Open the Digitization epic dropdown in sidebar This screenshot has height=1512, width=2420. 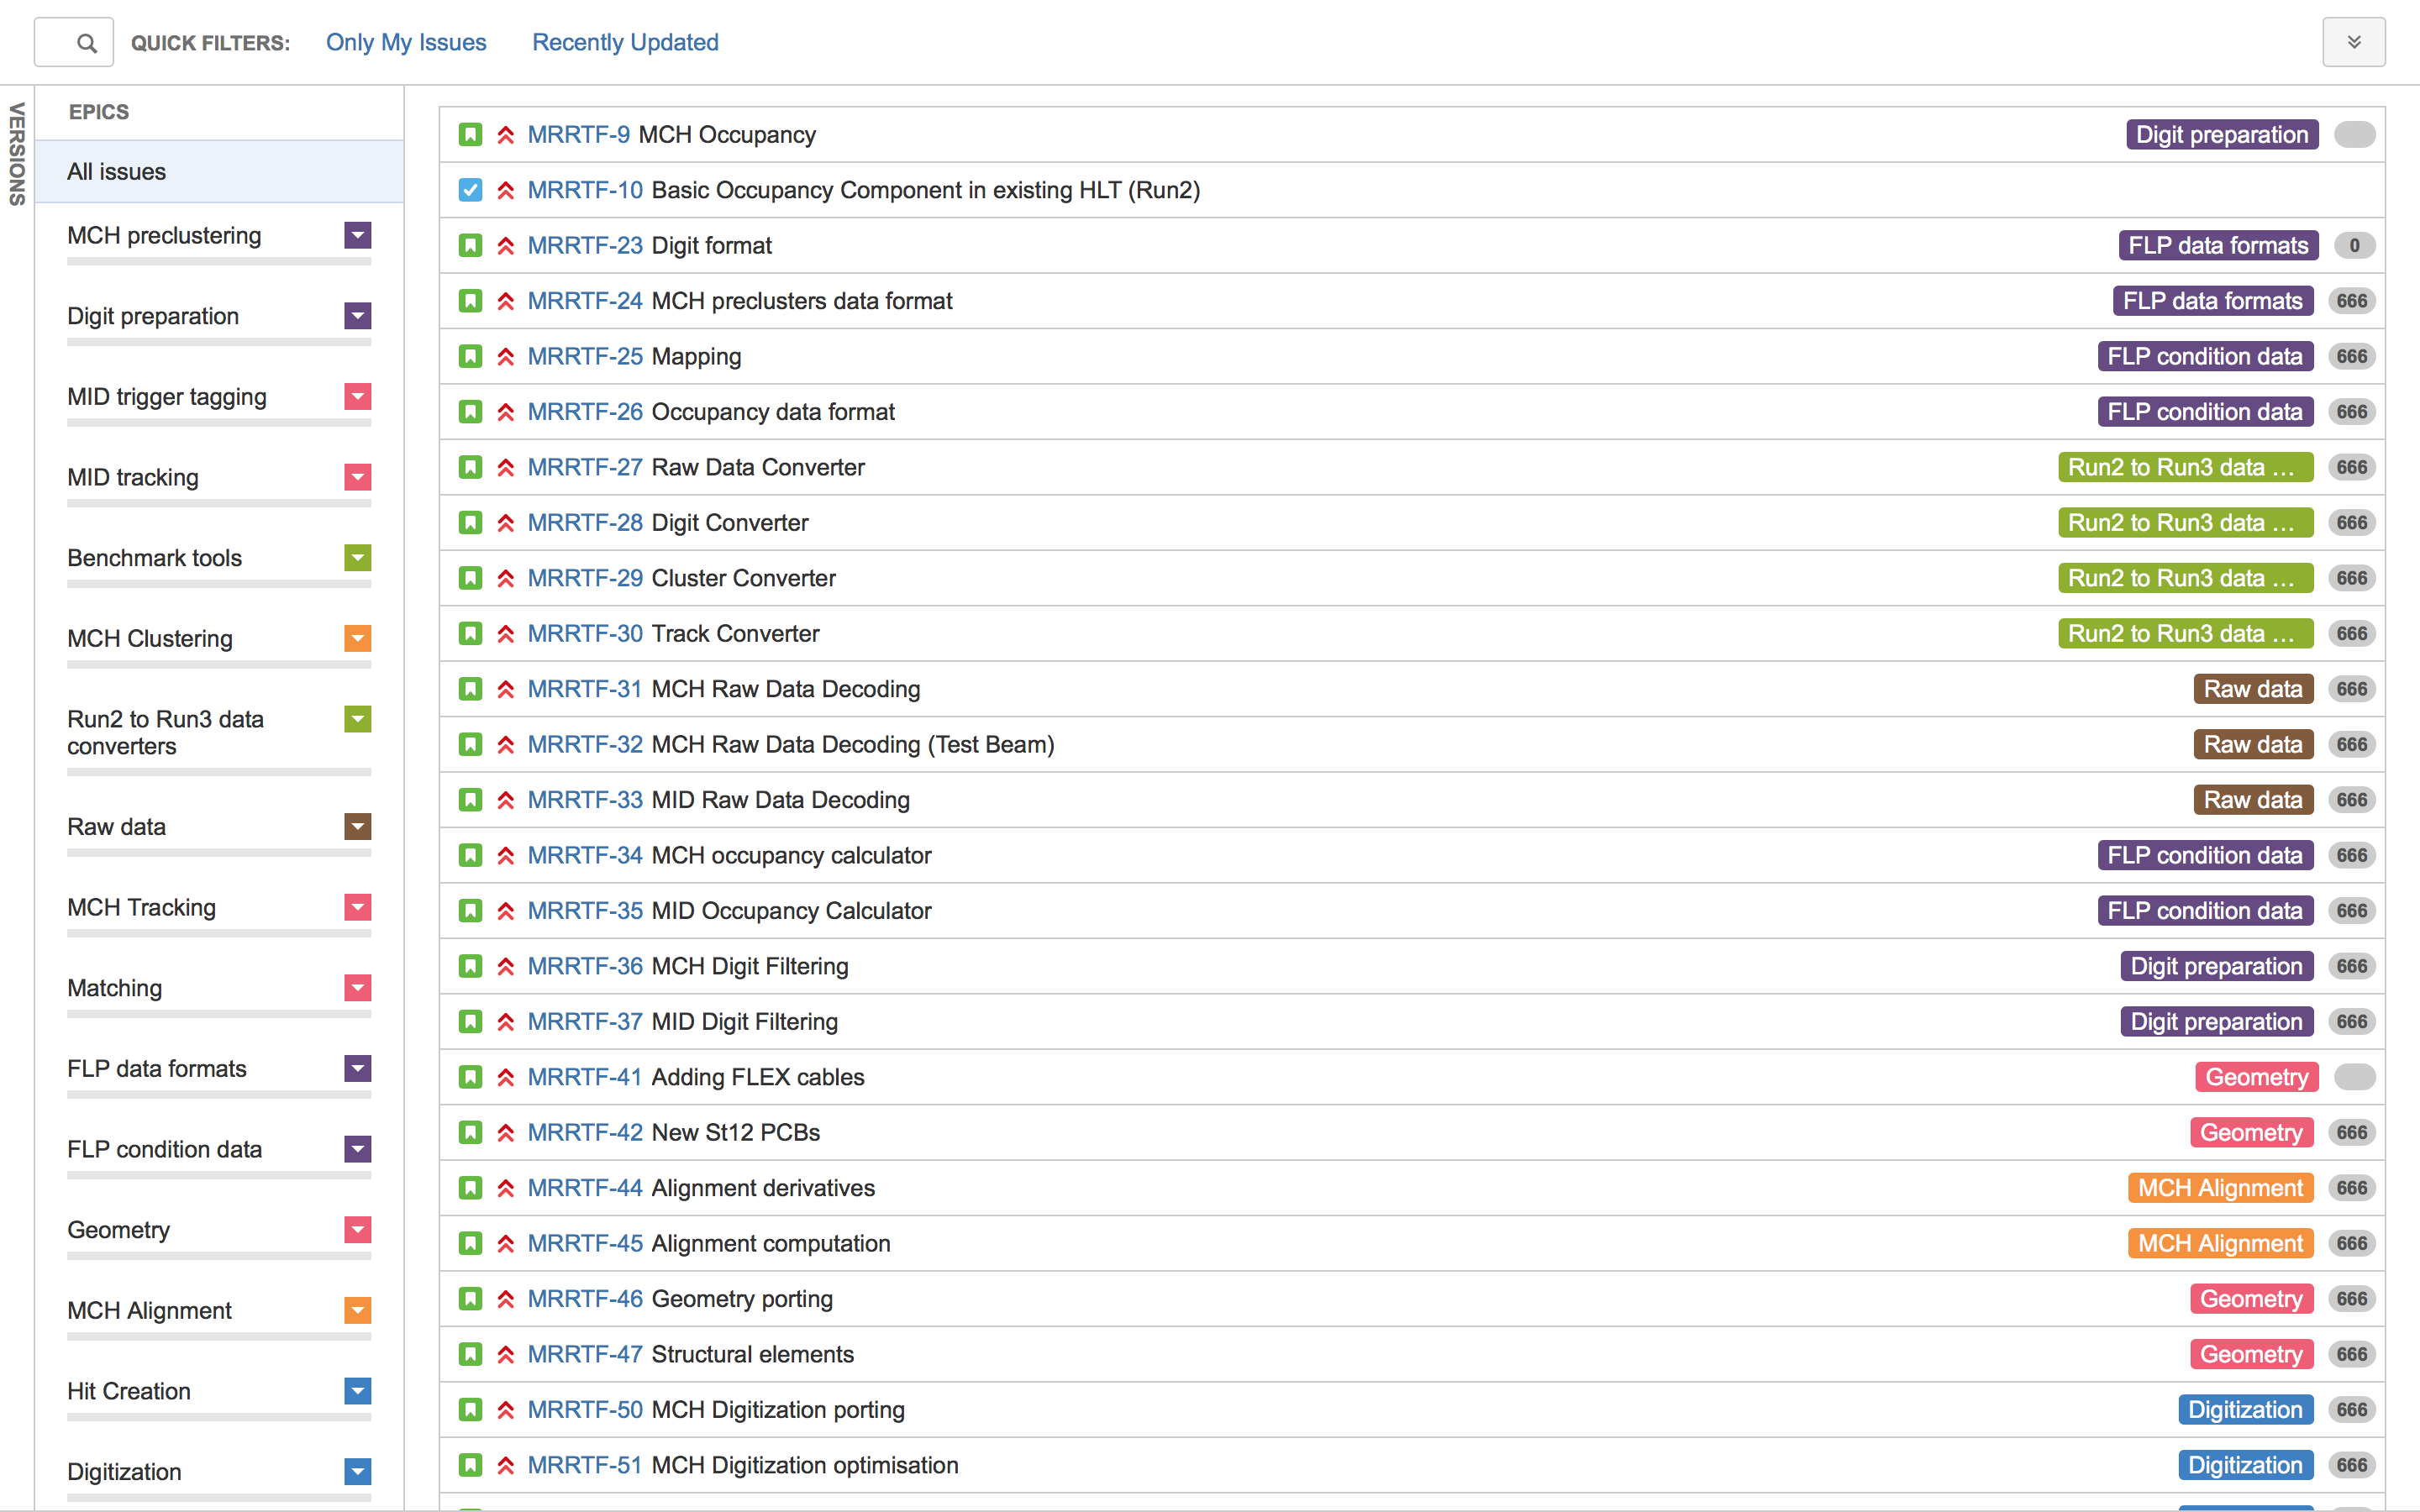coord(358,1471)
